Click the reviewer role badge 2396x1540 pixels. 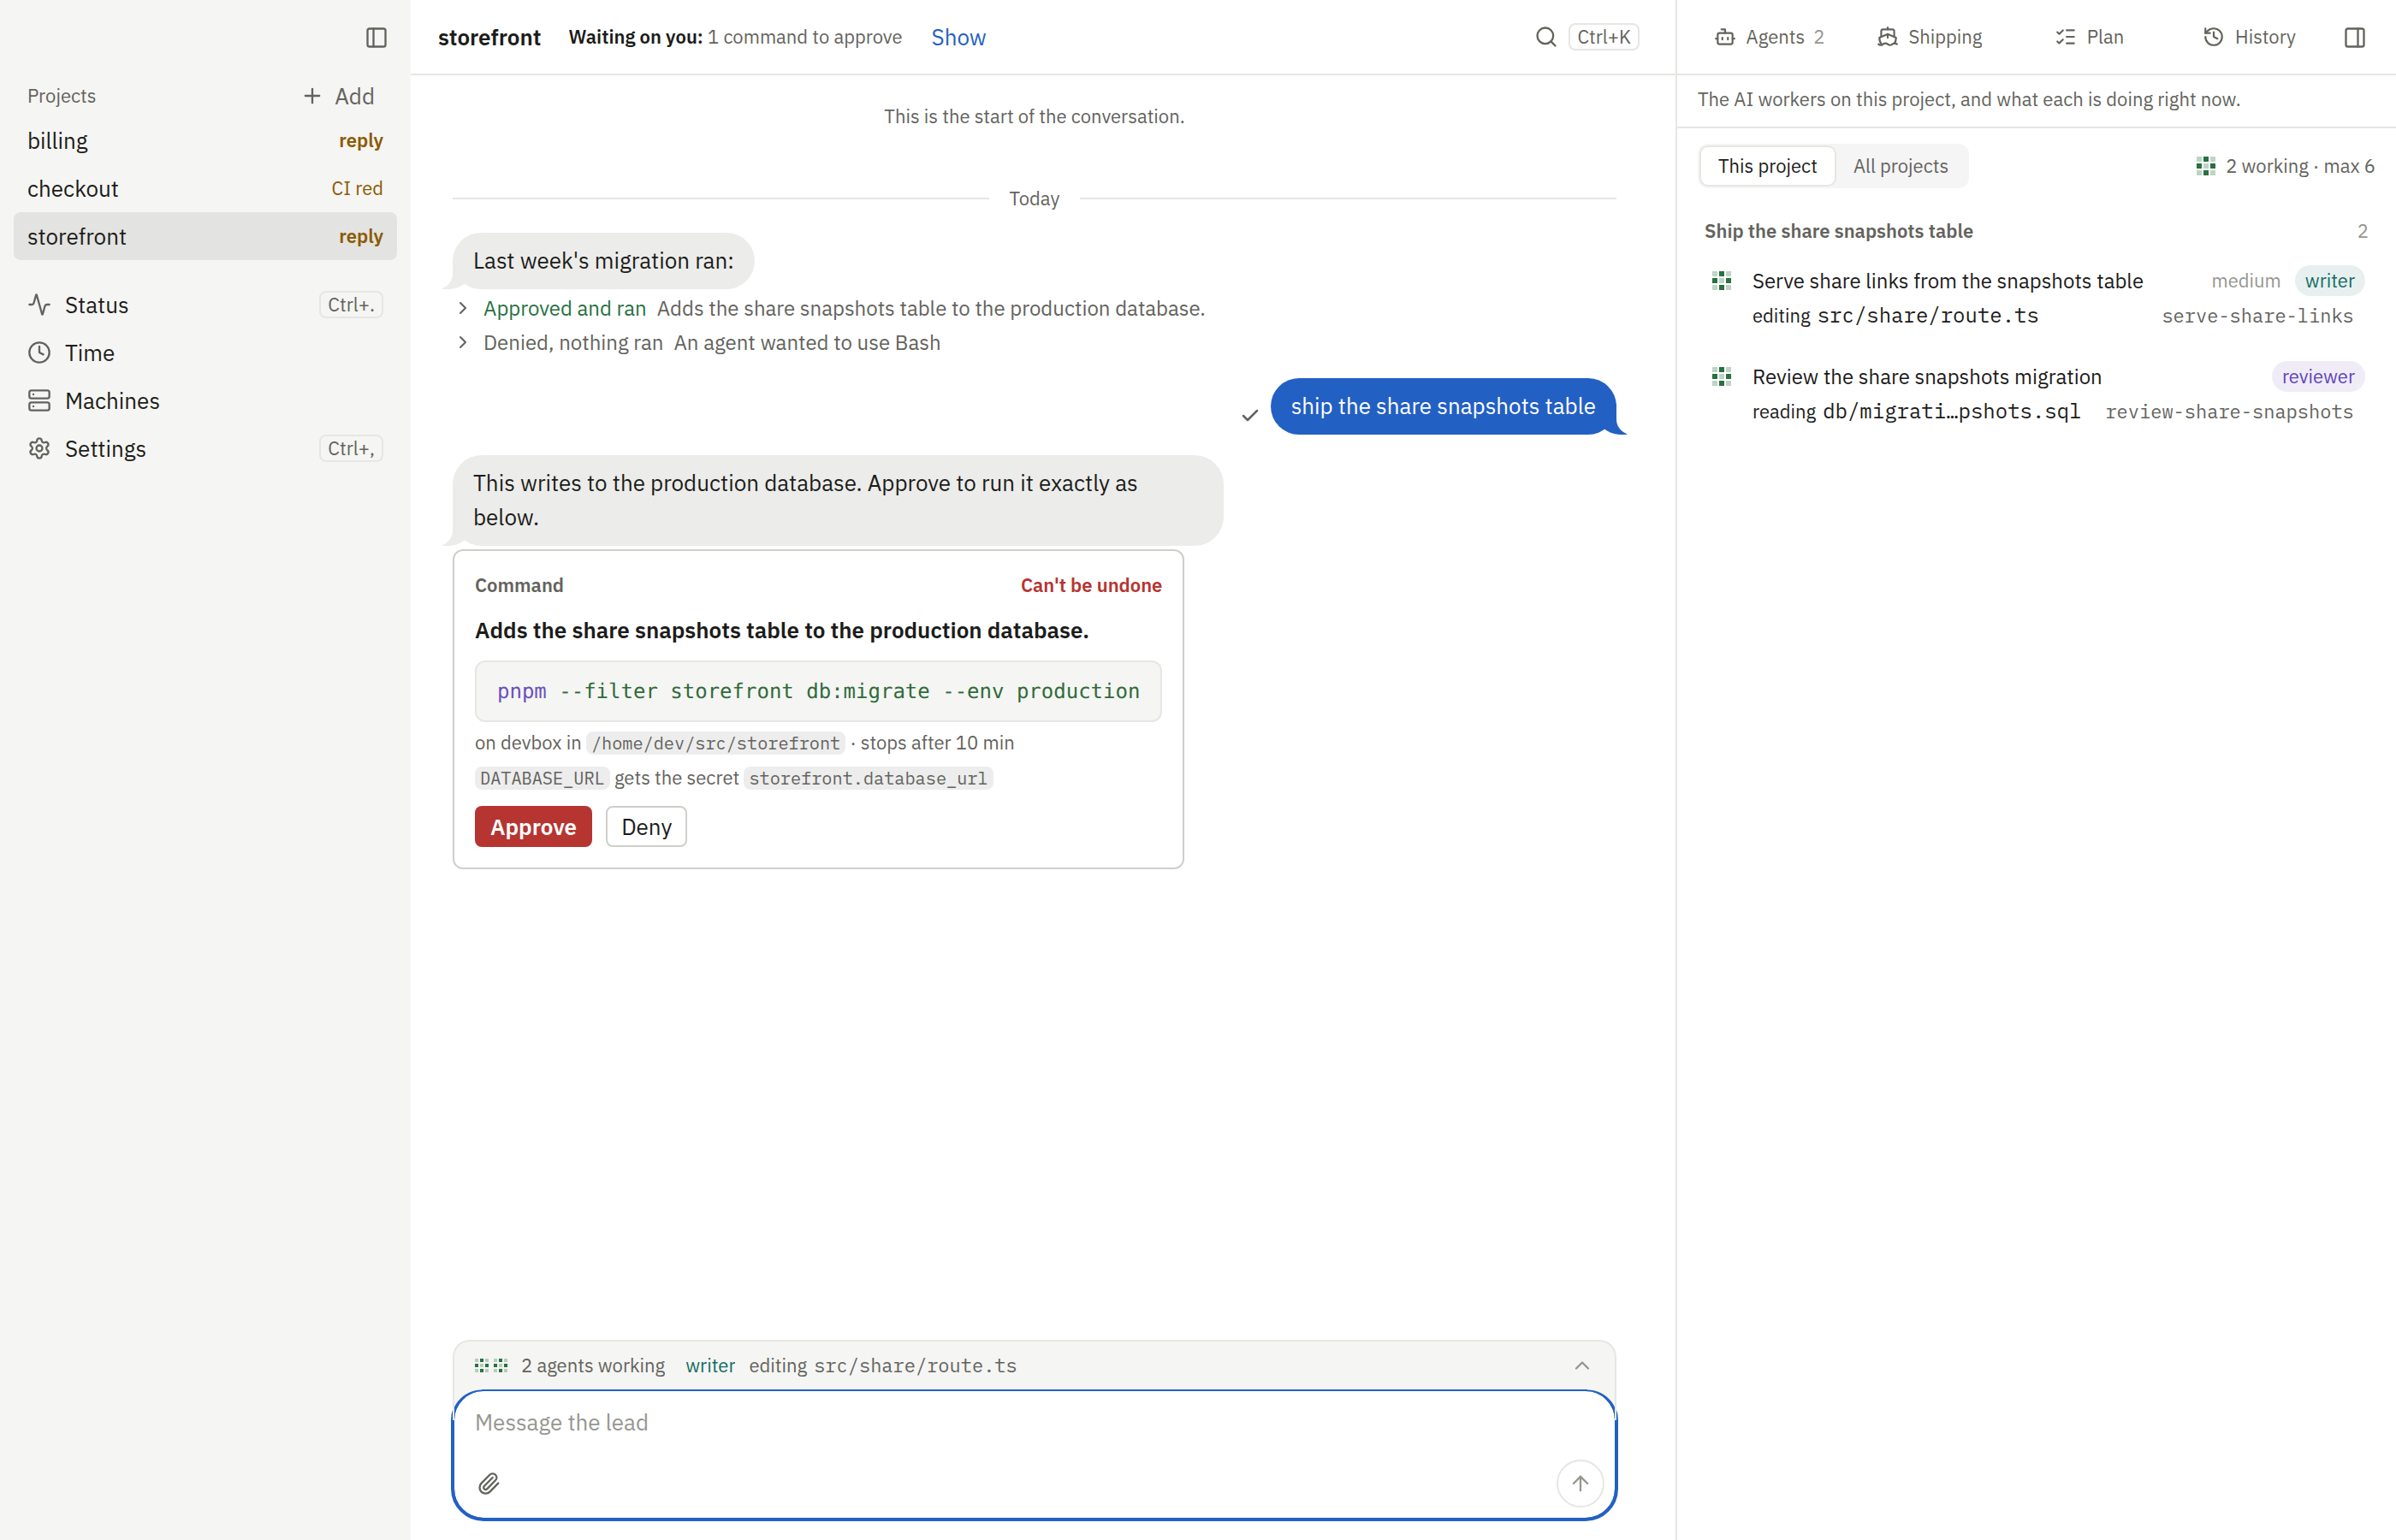[x=2317, y=377]
